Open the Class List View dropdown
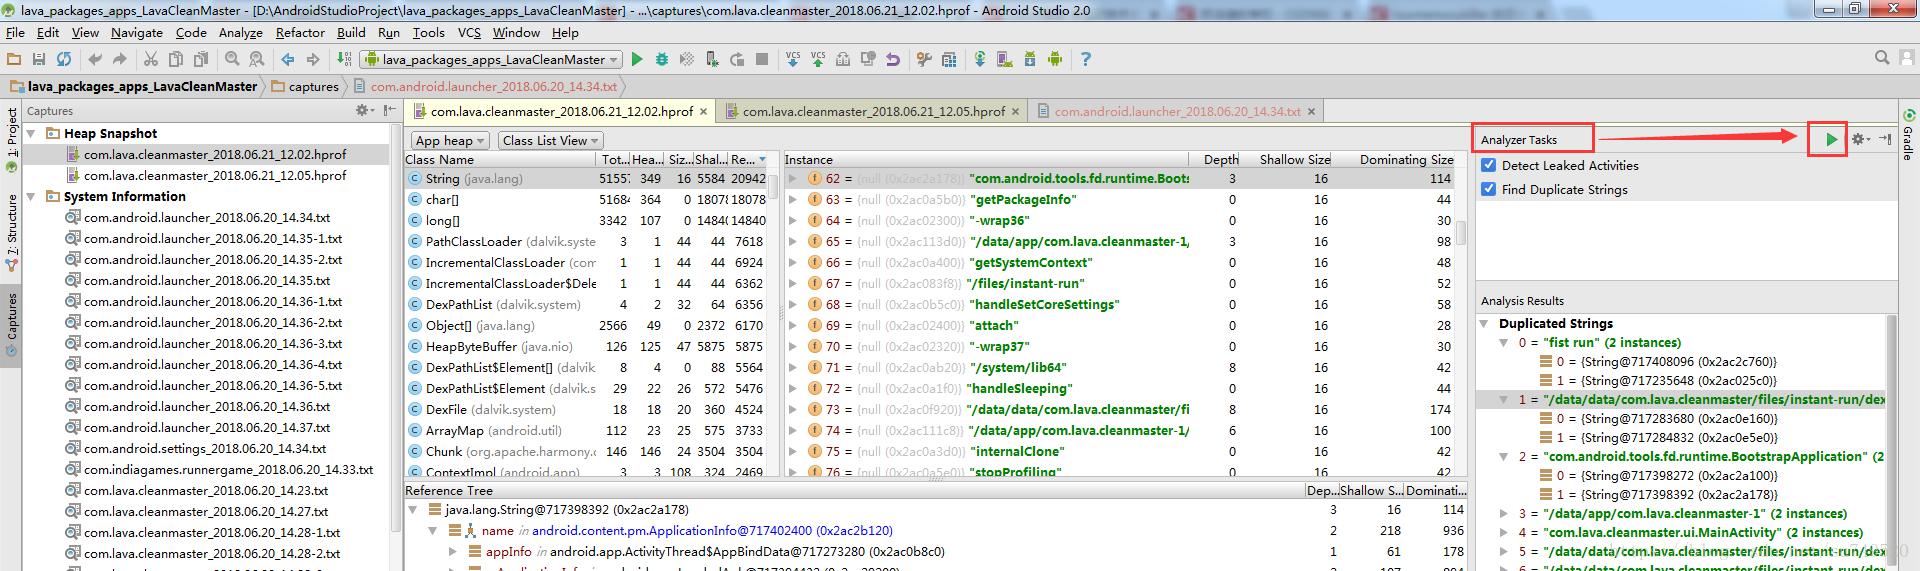 click(551, 141)
